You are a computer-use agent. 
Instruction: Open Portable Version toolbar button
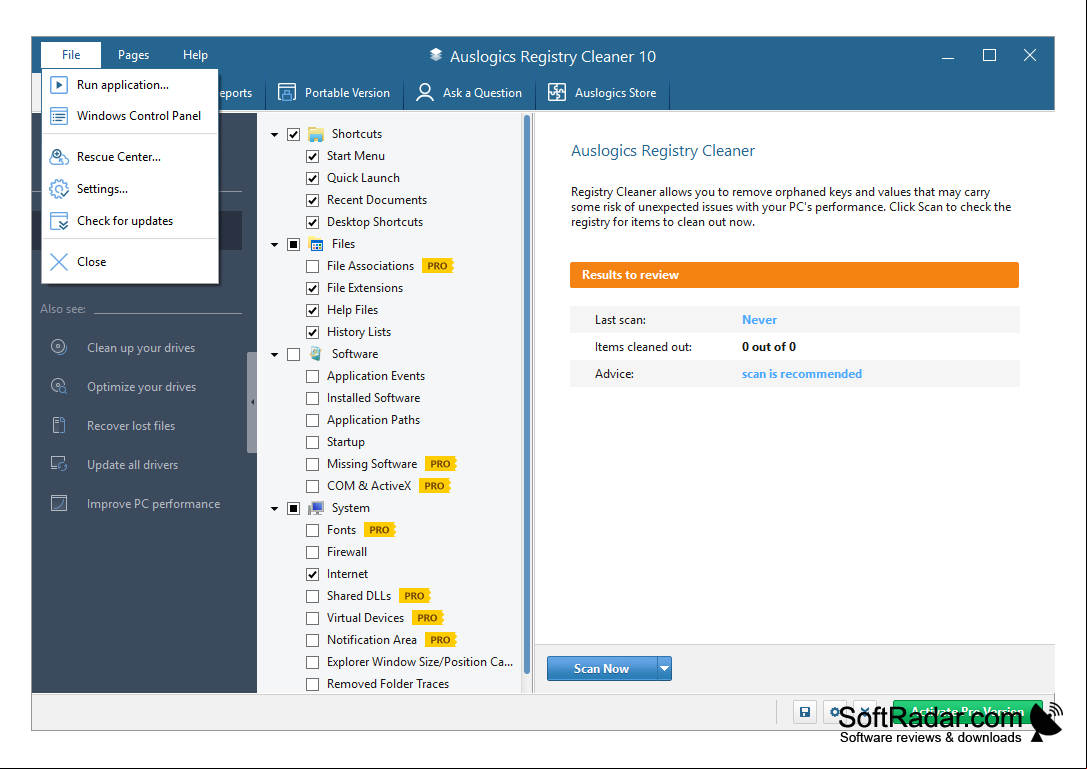tap(334, 92)
